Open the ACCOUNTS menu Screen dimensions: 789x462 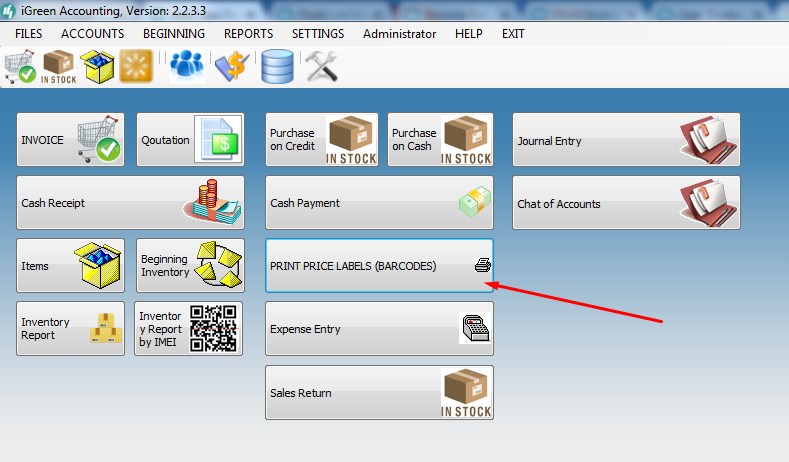(93, 34)
